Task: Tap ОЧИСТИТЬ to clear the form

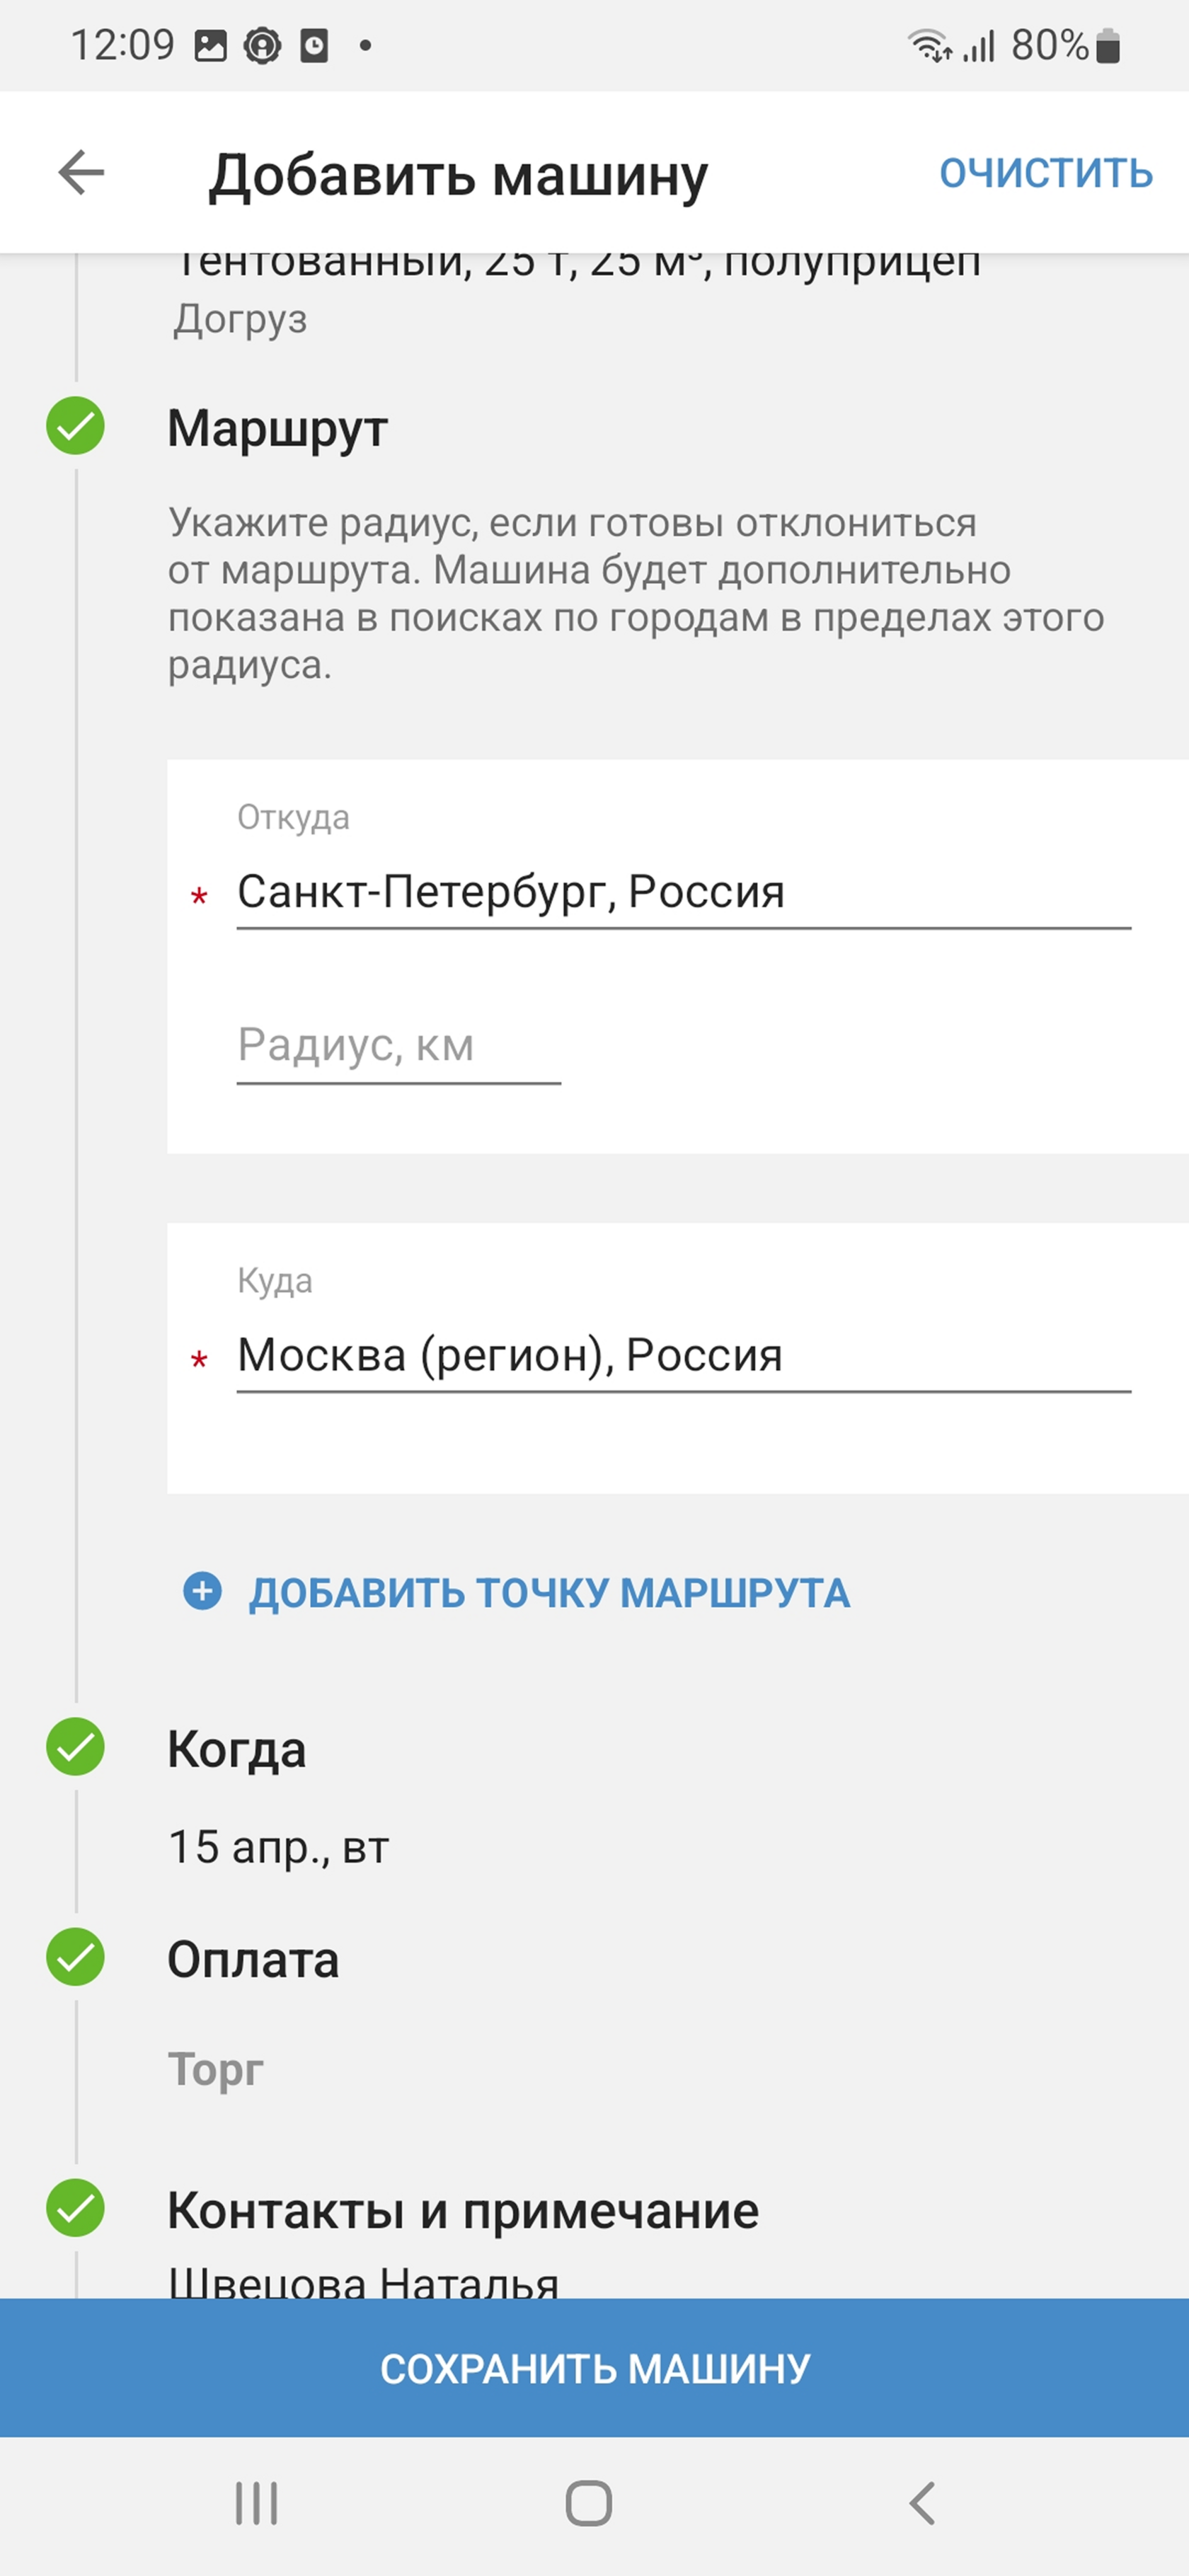Action: [x=1045, y=173]
